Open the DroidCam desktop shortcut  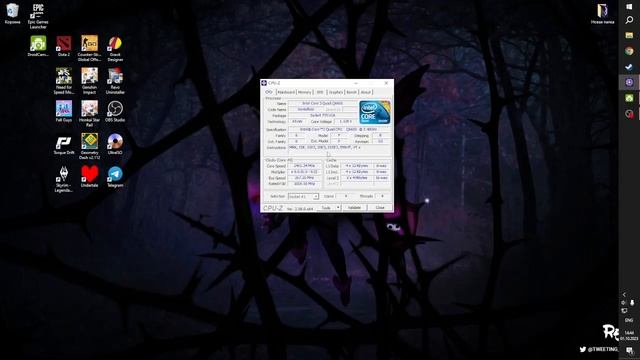point(38,46)
